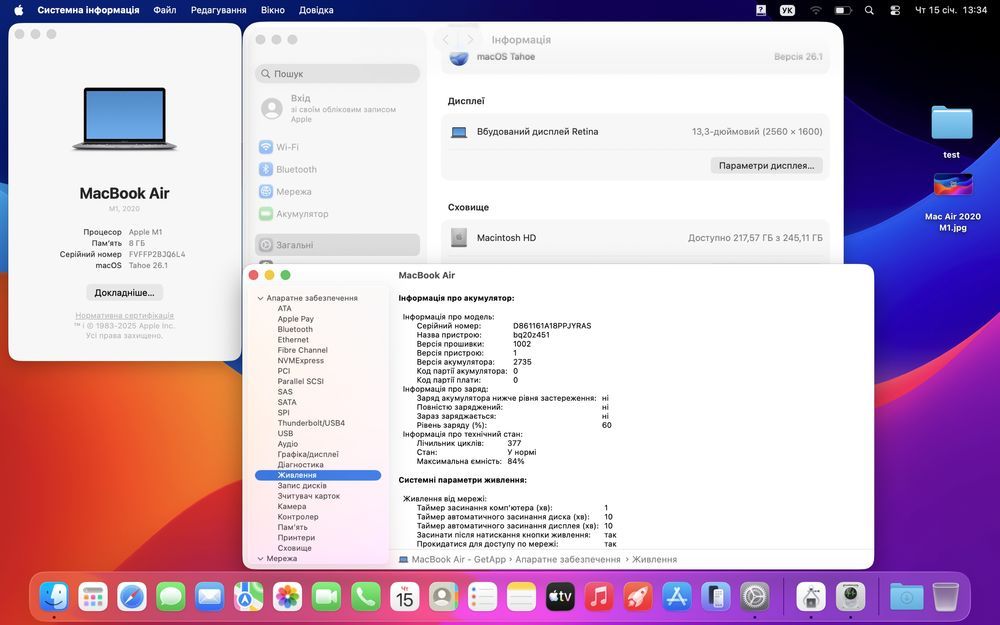Launch App Store from the Dock
The image size is (1000, 625).
[x=677, y=597]
